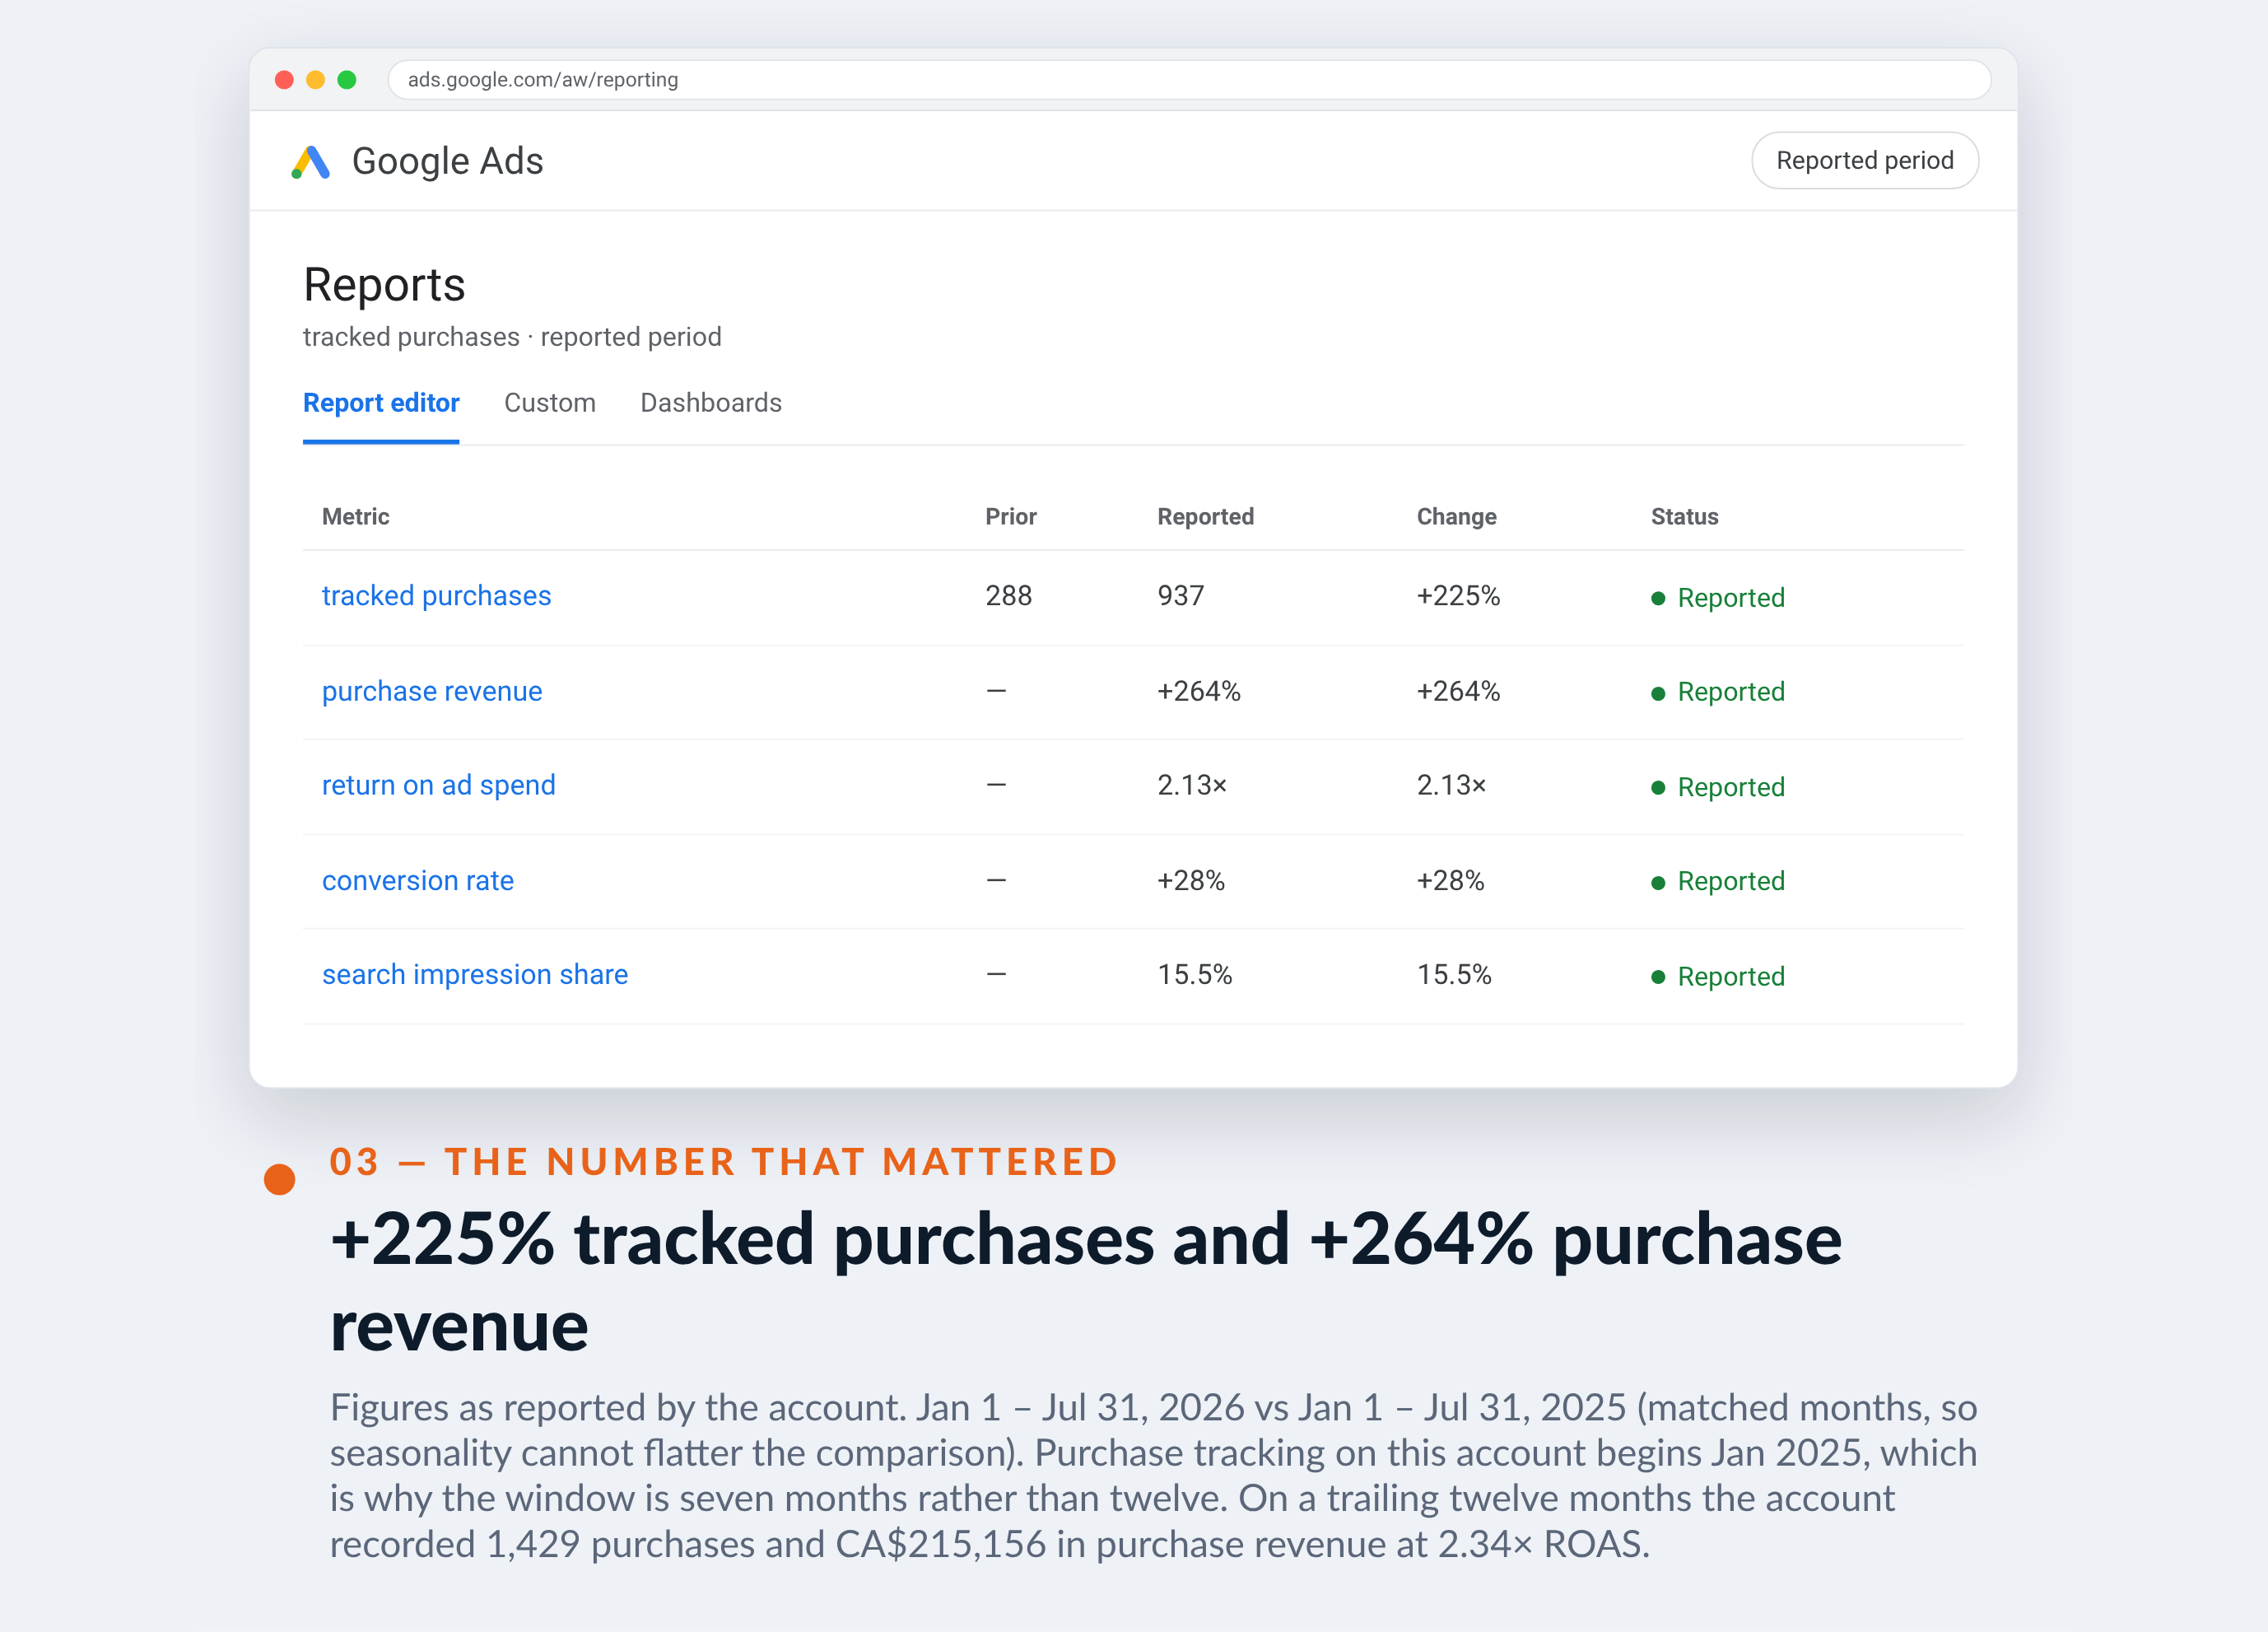This screenshot has height=1632, width=2268.
Task: Click the '03 — THE NUMBER THAT MATTERED' caption
Action: [723, 1162]
